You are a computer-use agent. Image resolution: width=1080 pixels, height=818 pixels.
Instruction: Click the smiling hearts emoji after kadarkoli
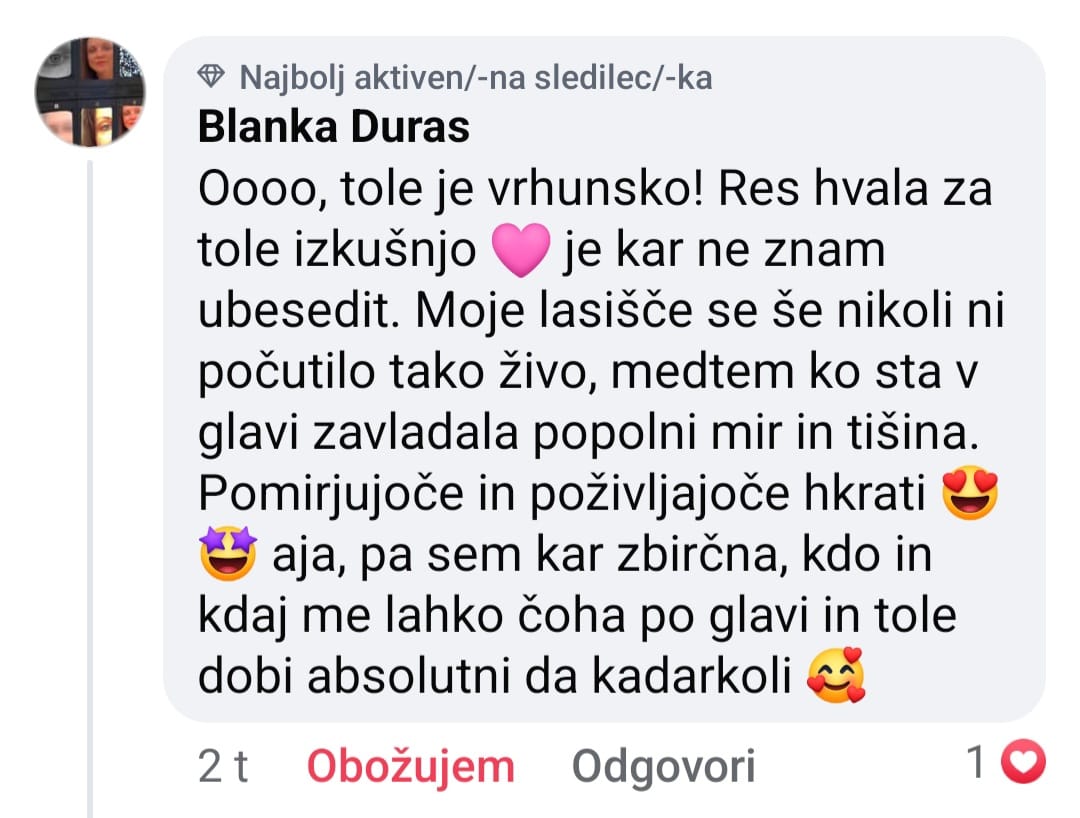(836, 675)
